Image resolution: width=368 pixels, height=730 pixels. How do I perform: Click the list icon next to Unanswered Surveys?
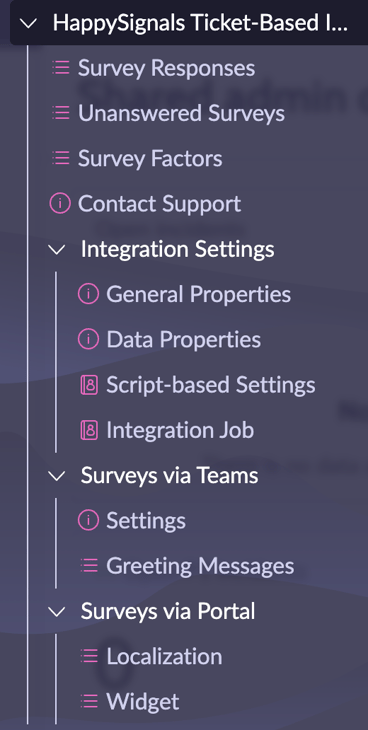(61, 113)
